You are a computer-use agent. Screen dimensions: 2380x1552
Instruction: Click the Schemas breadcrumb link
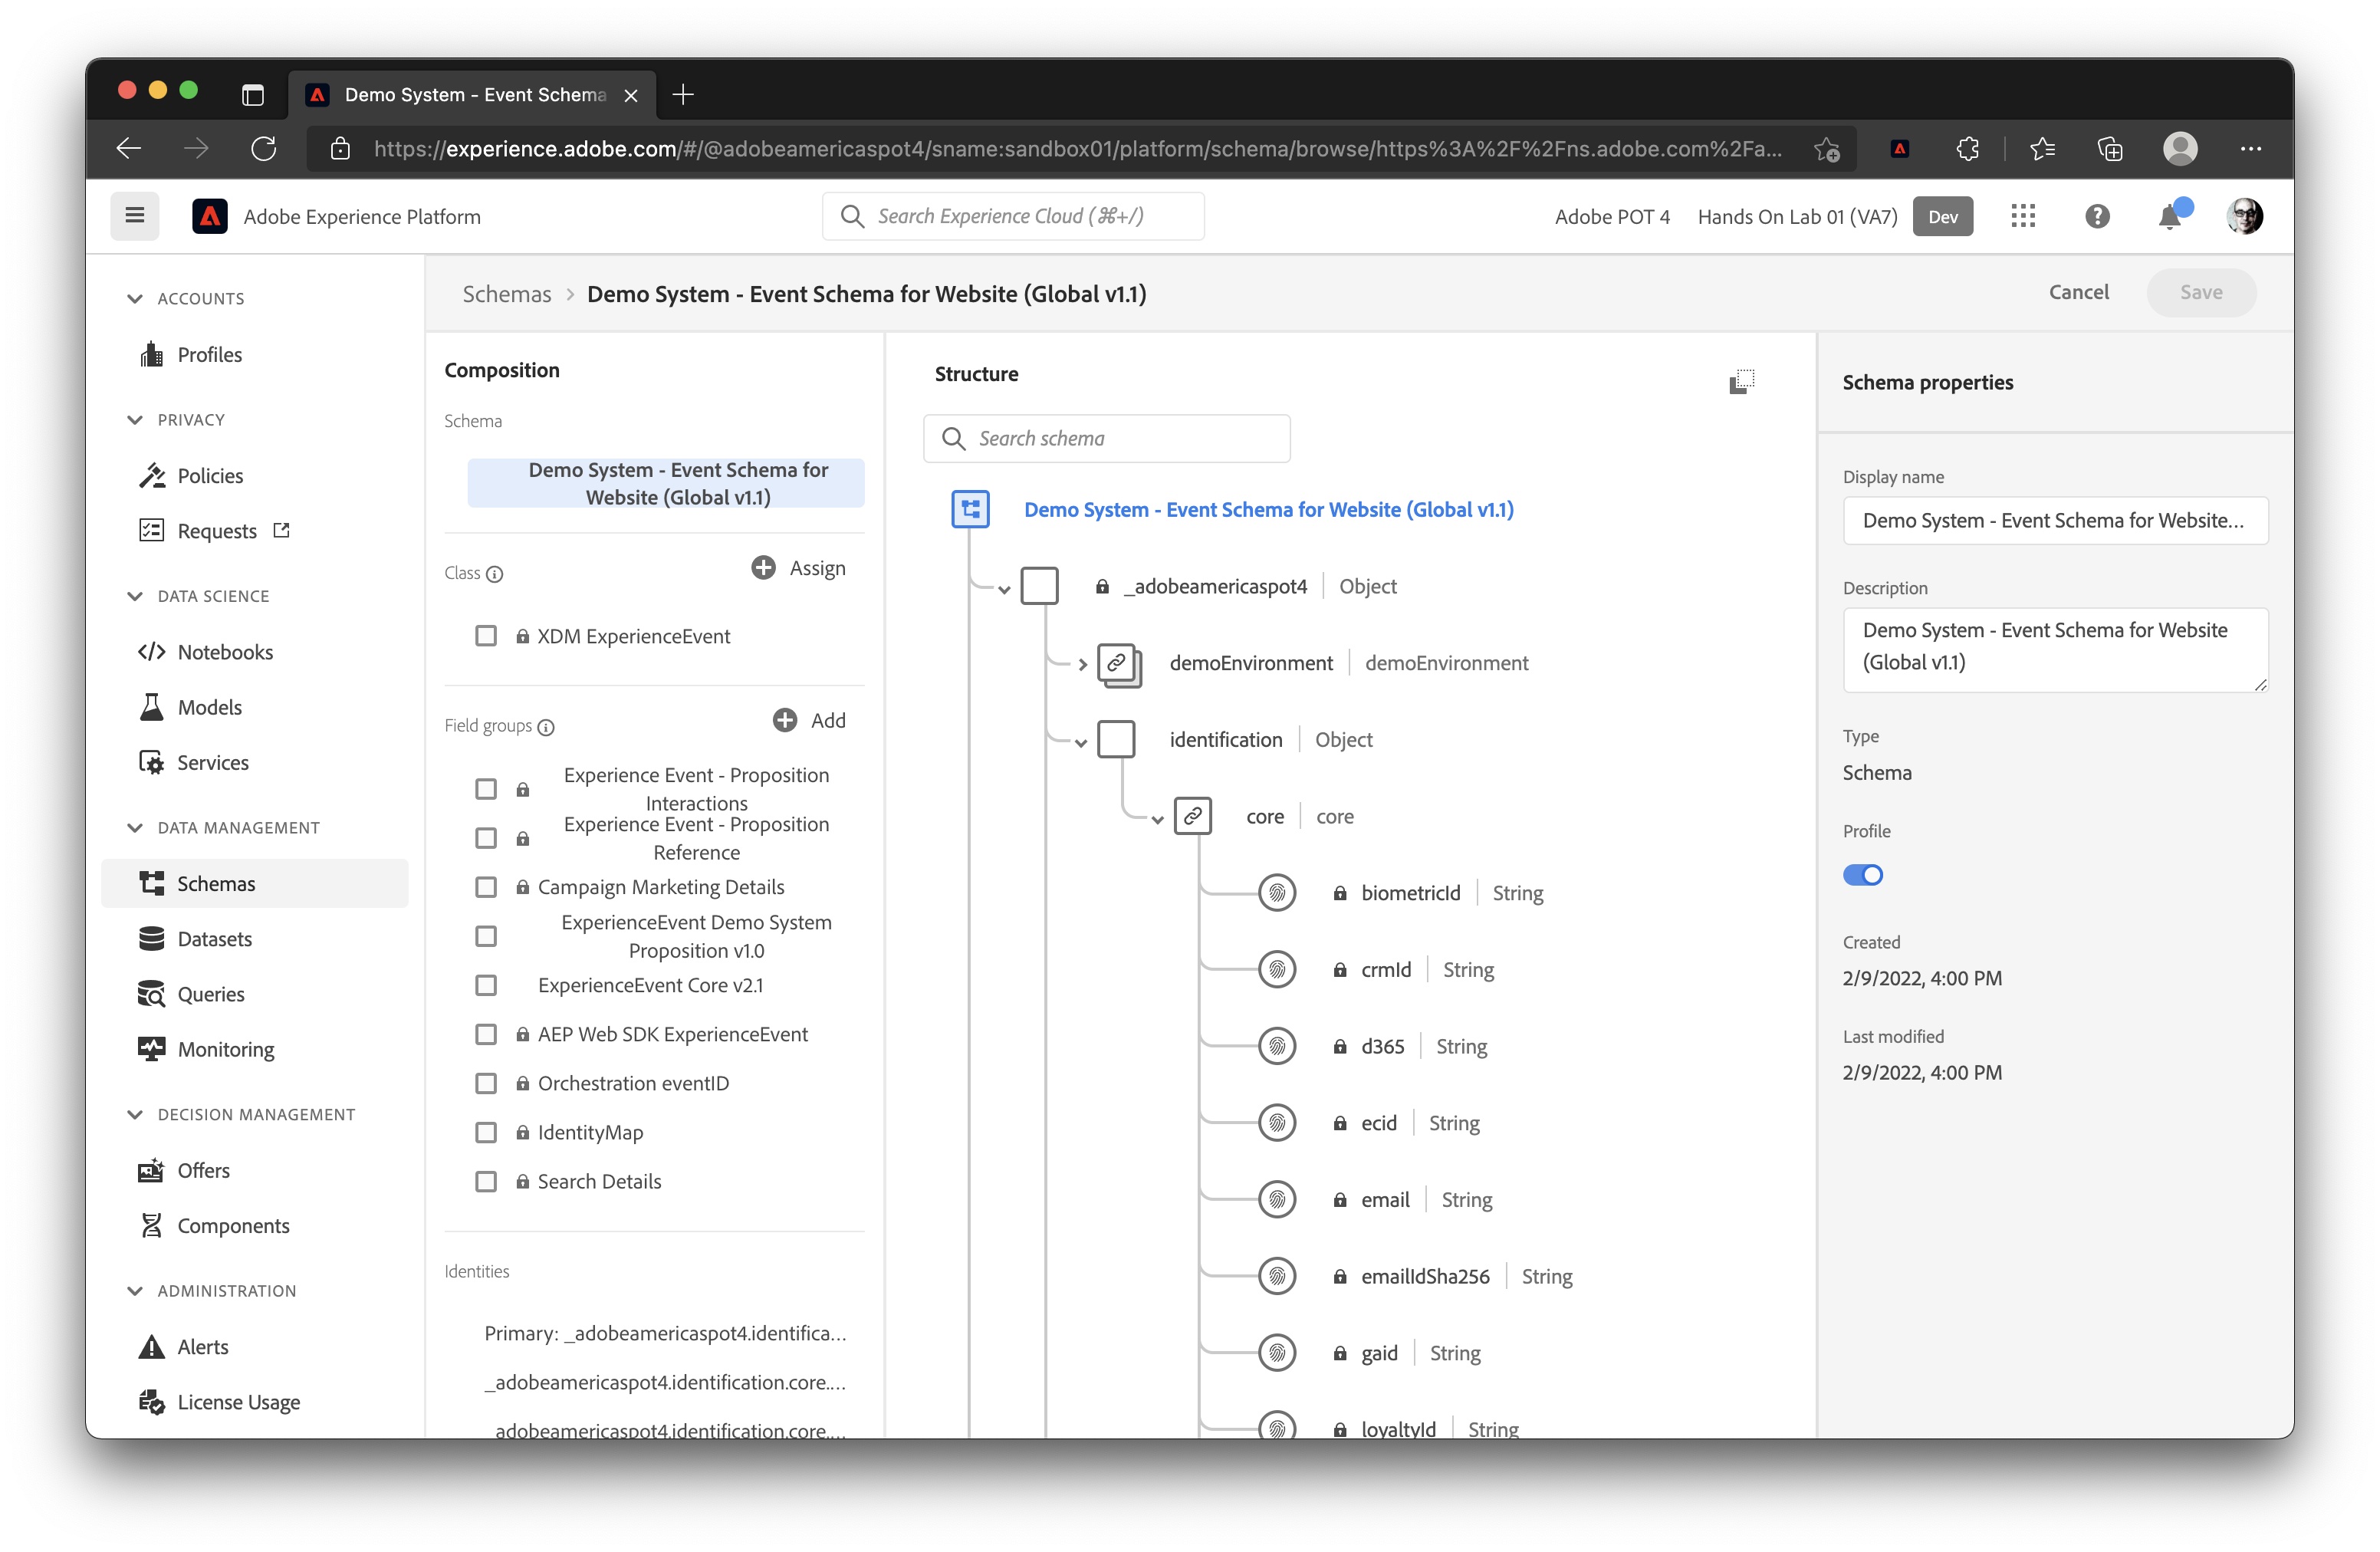coord(507,294)
